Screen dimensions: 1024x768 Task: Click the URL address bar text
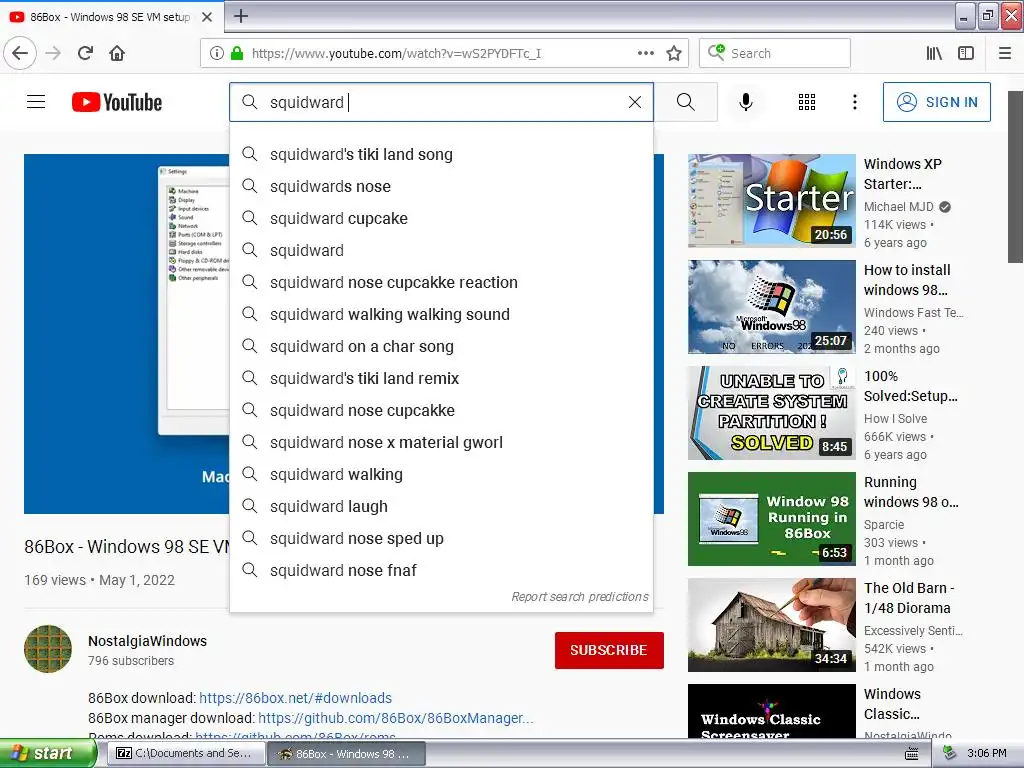(396, 53)
